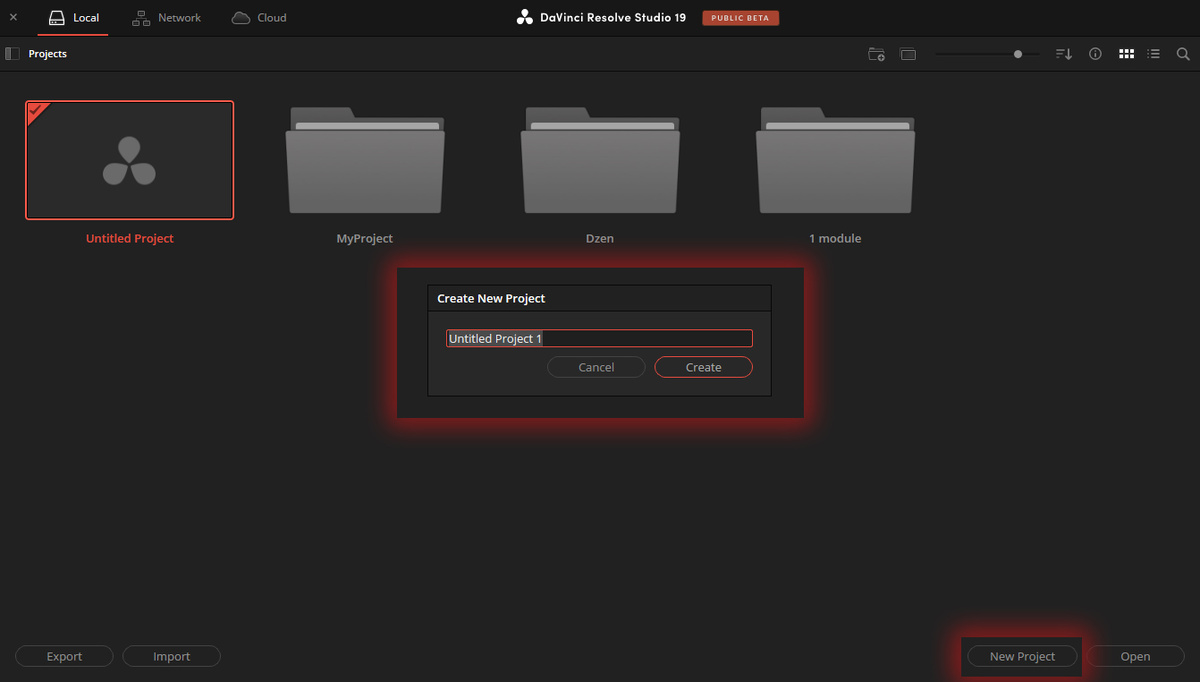Viewport: 1200px width, 682px height.
Task: Toggle the project libraries sidebar icon
Action: point(13,54)
